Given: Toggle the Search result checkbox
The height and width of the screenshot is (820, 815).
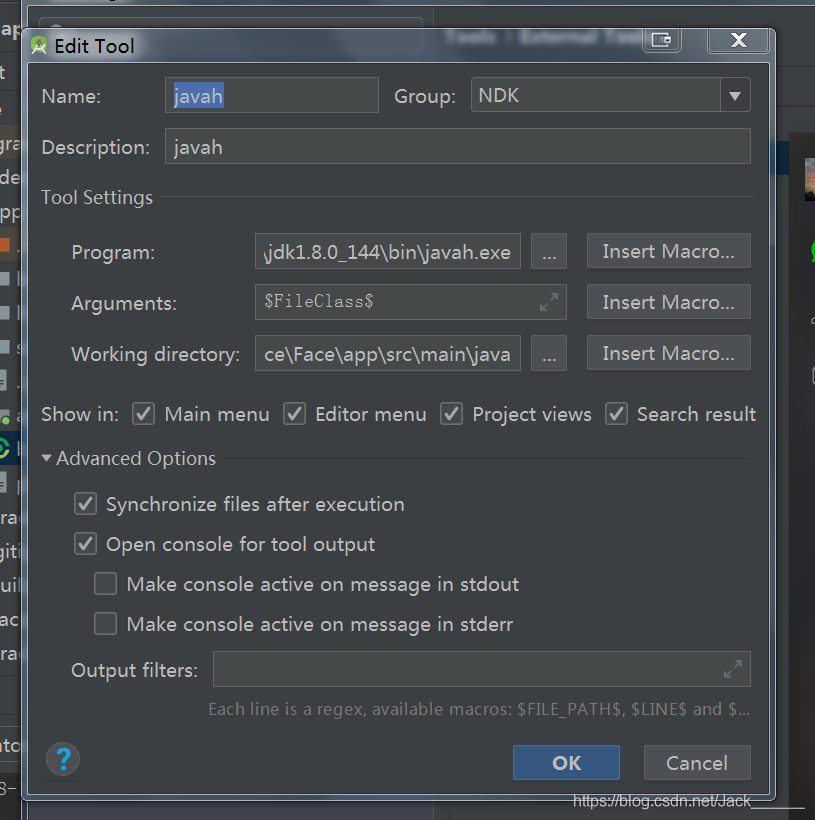Looking at the screenshot, I should 616,414.
